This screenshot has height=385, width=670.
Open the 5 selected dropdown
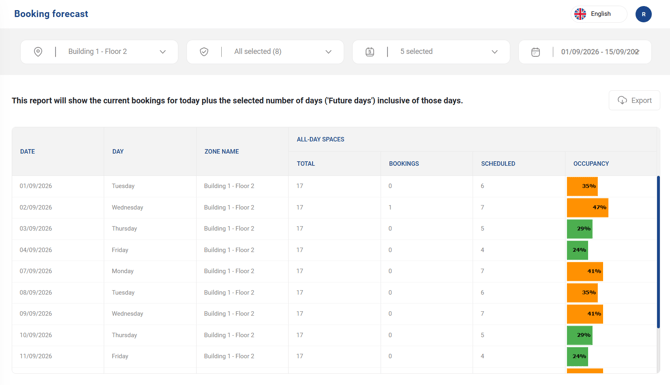pos(431,52)
